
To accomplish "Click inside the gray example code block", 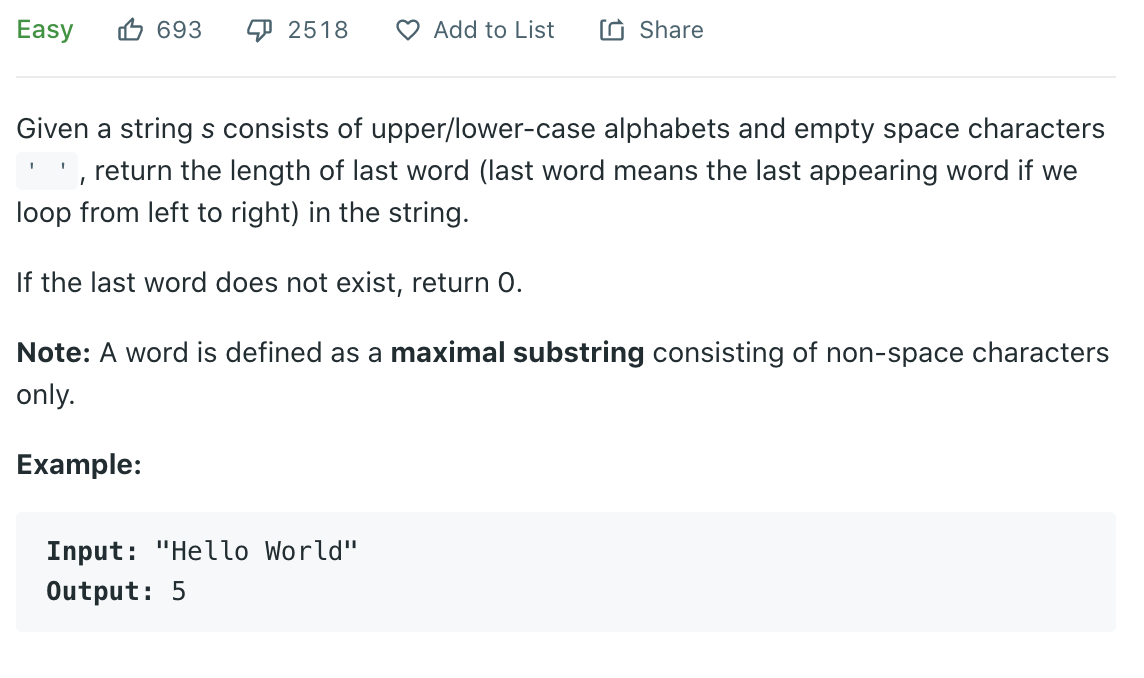I will point(565,571).
